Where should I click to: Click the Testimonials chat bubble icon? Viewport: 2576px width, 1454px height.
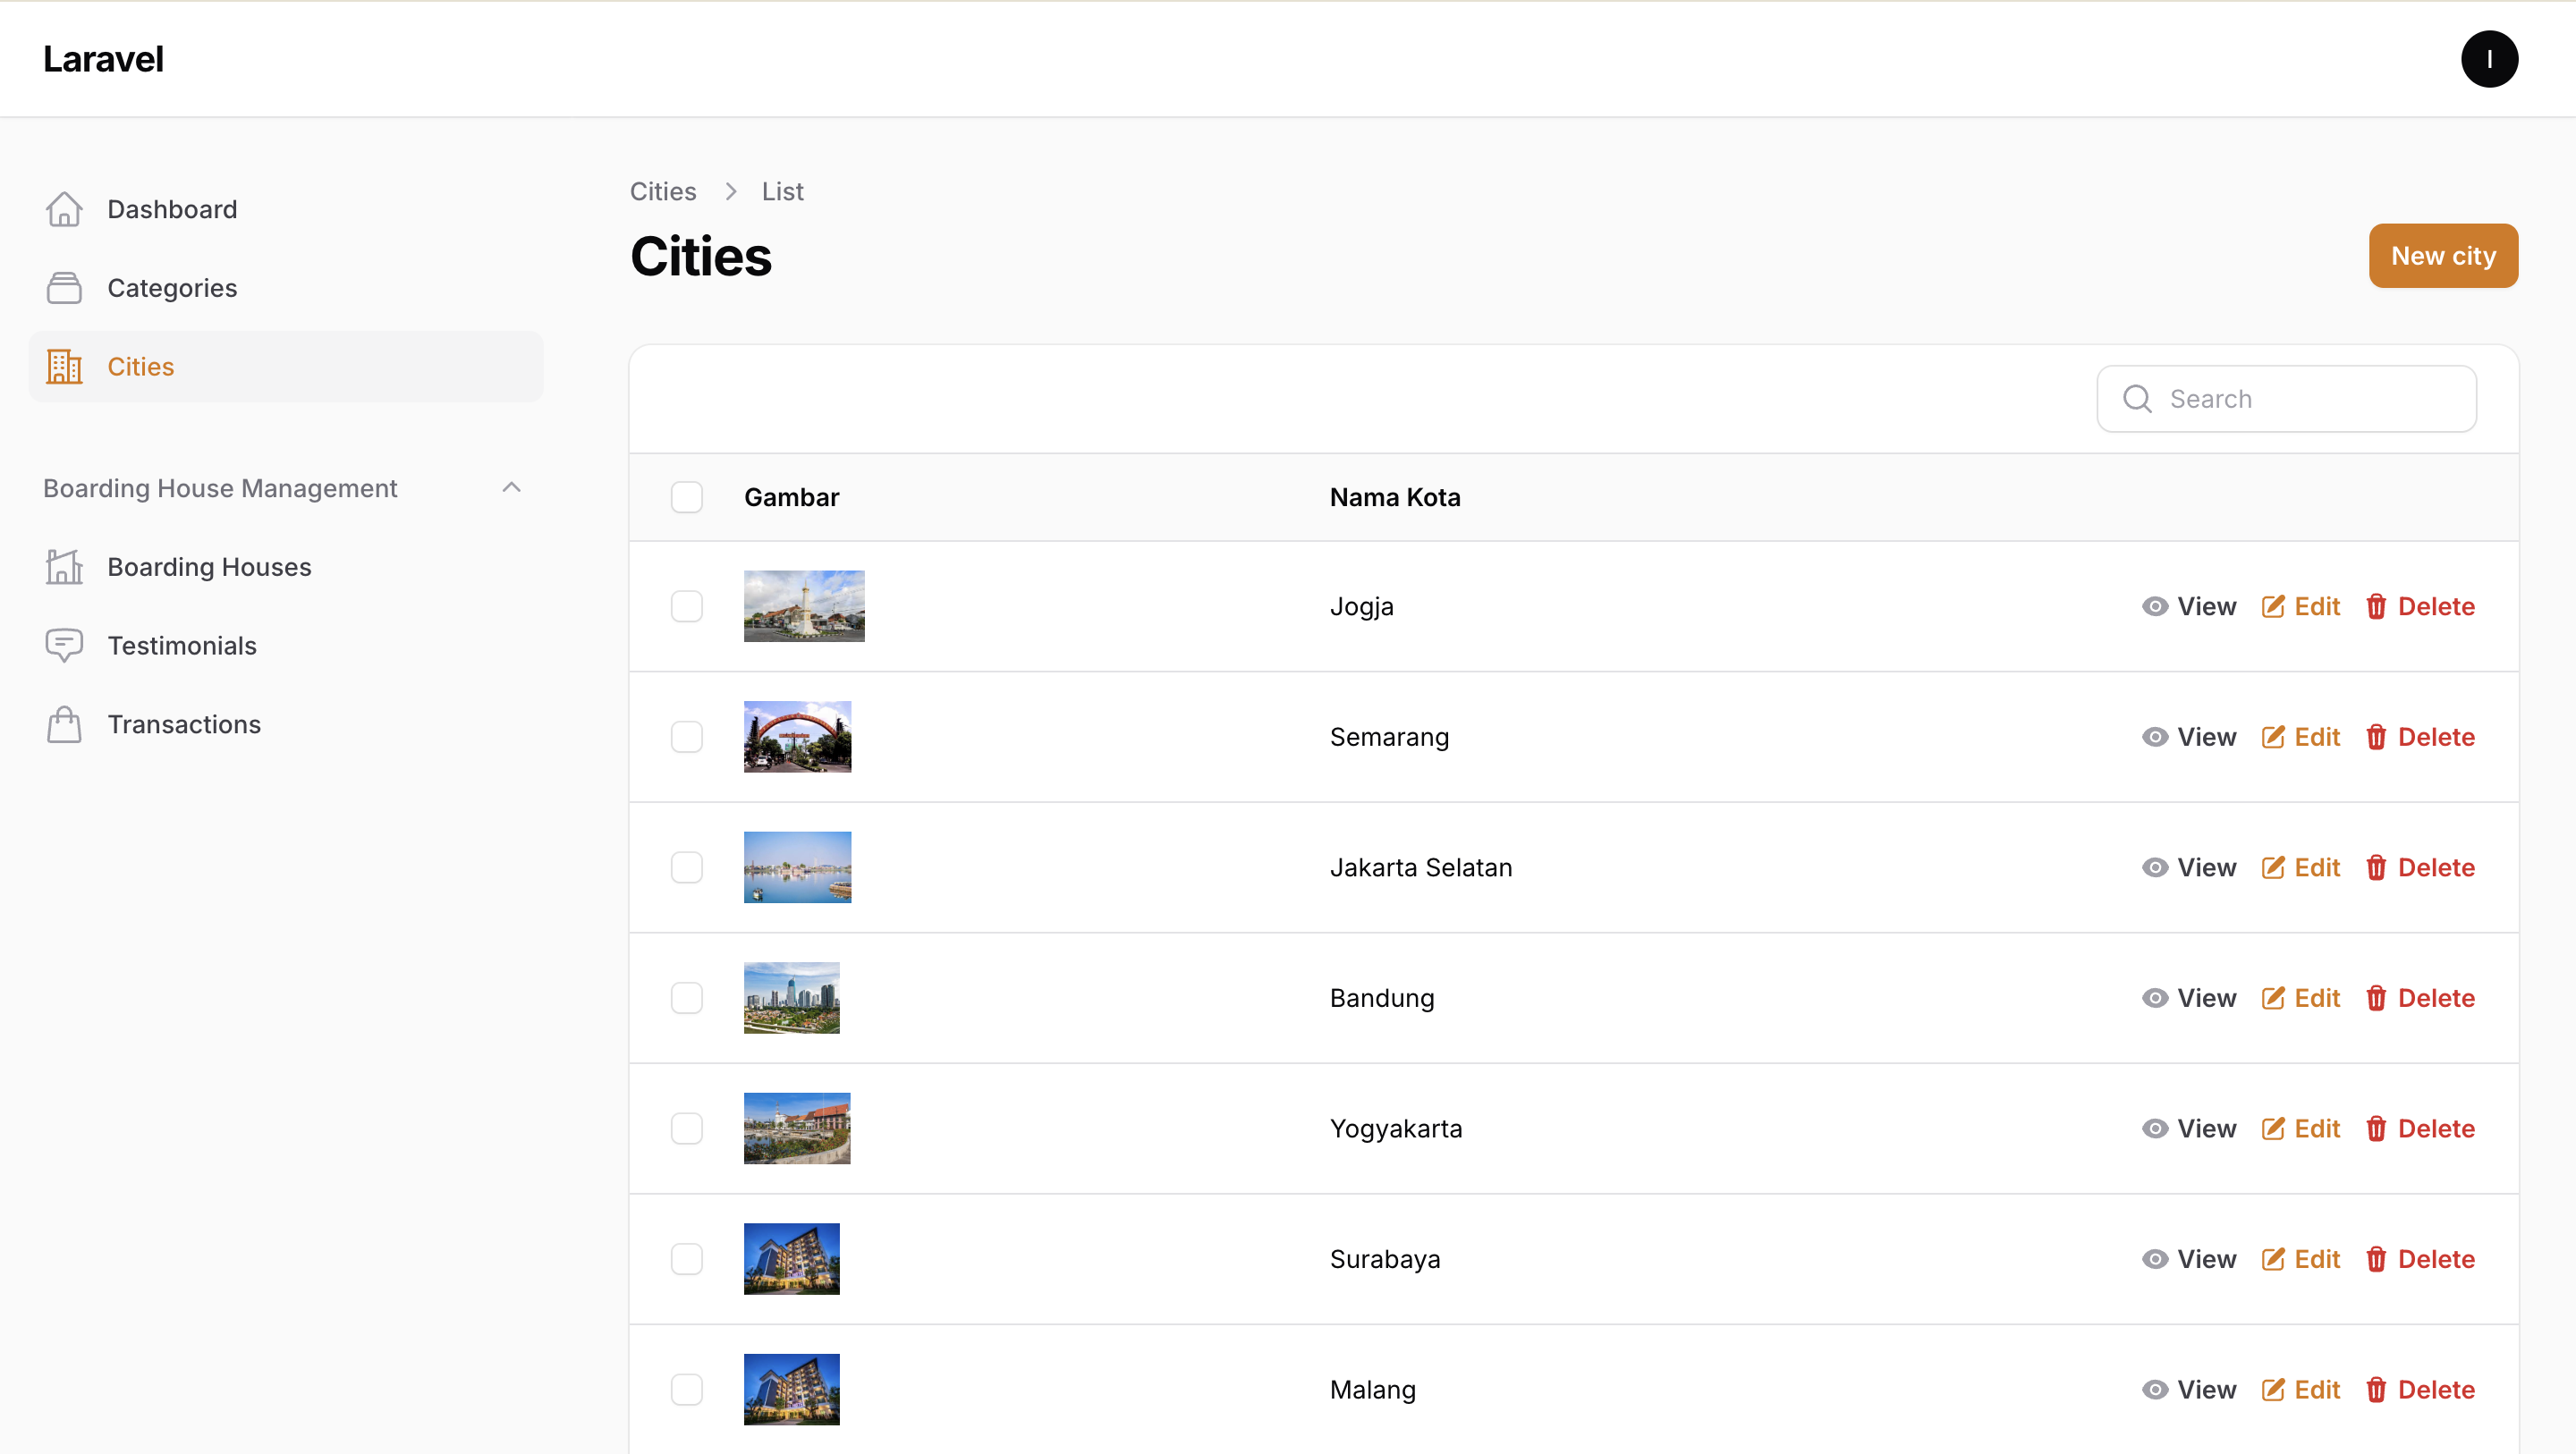coord(64,646)
